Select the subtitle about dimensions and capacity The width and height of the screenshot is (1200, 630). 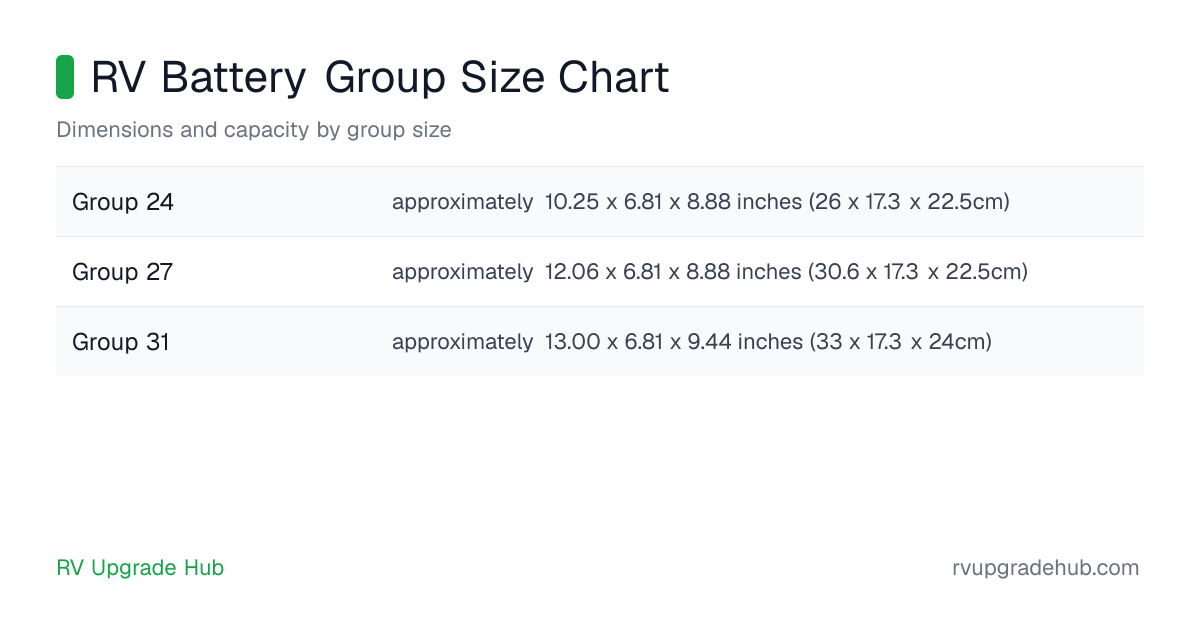254,130
